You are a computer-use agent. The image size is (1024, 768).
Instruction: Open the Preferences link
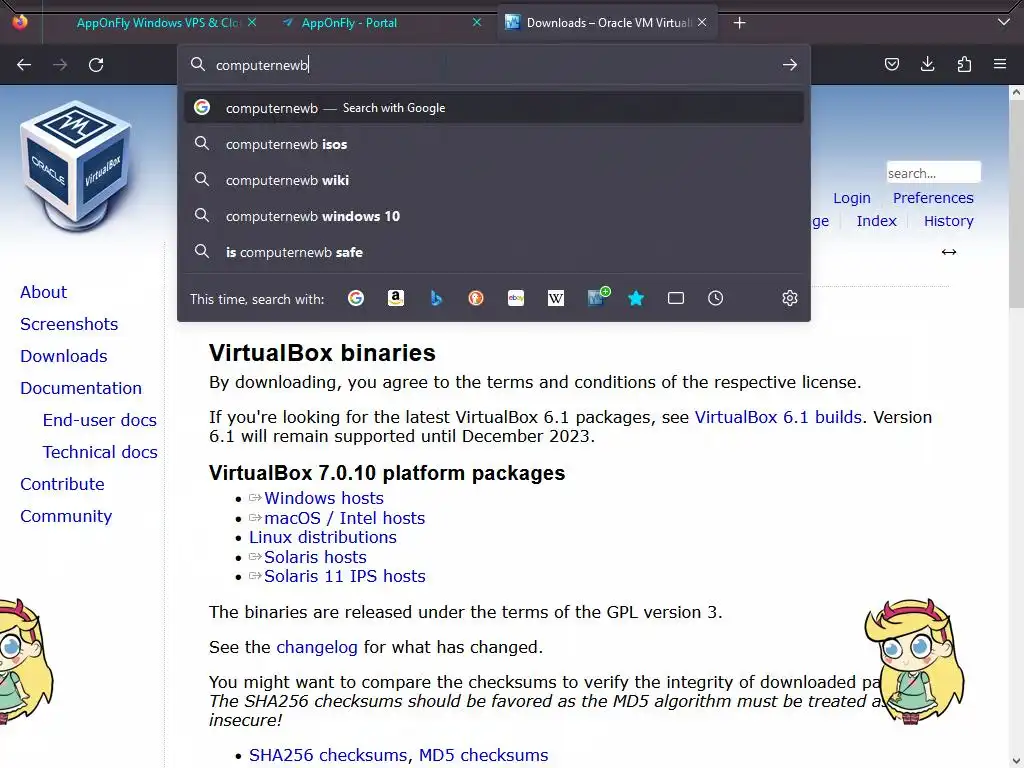coord(933,198)
